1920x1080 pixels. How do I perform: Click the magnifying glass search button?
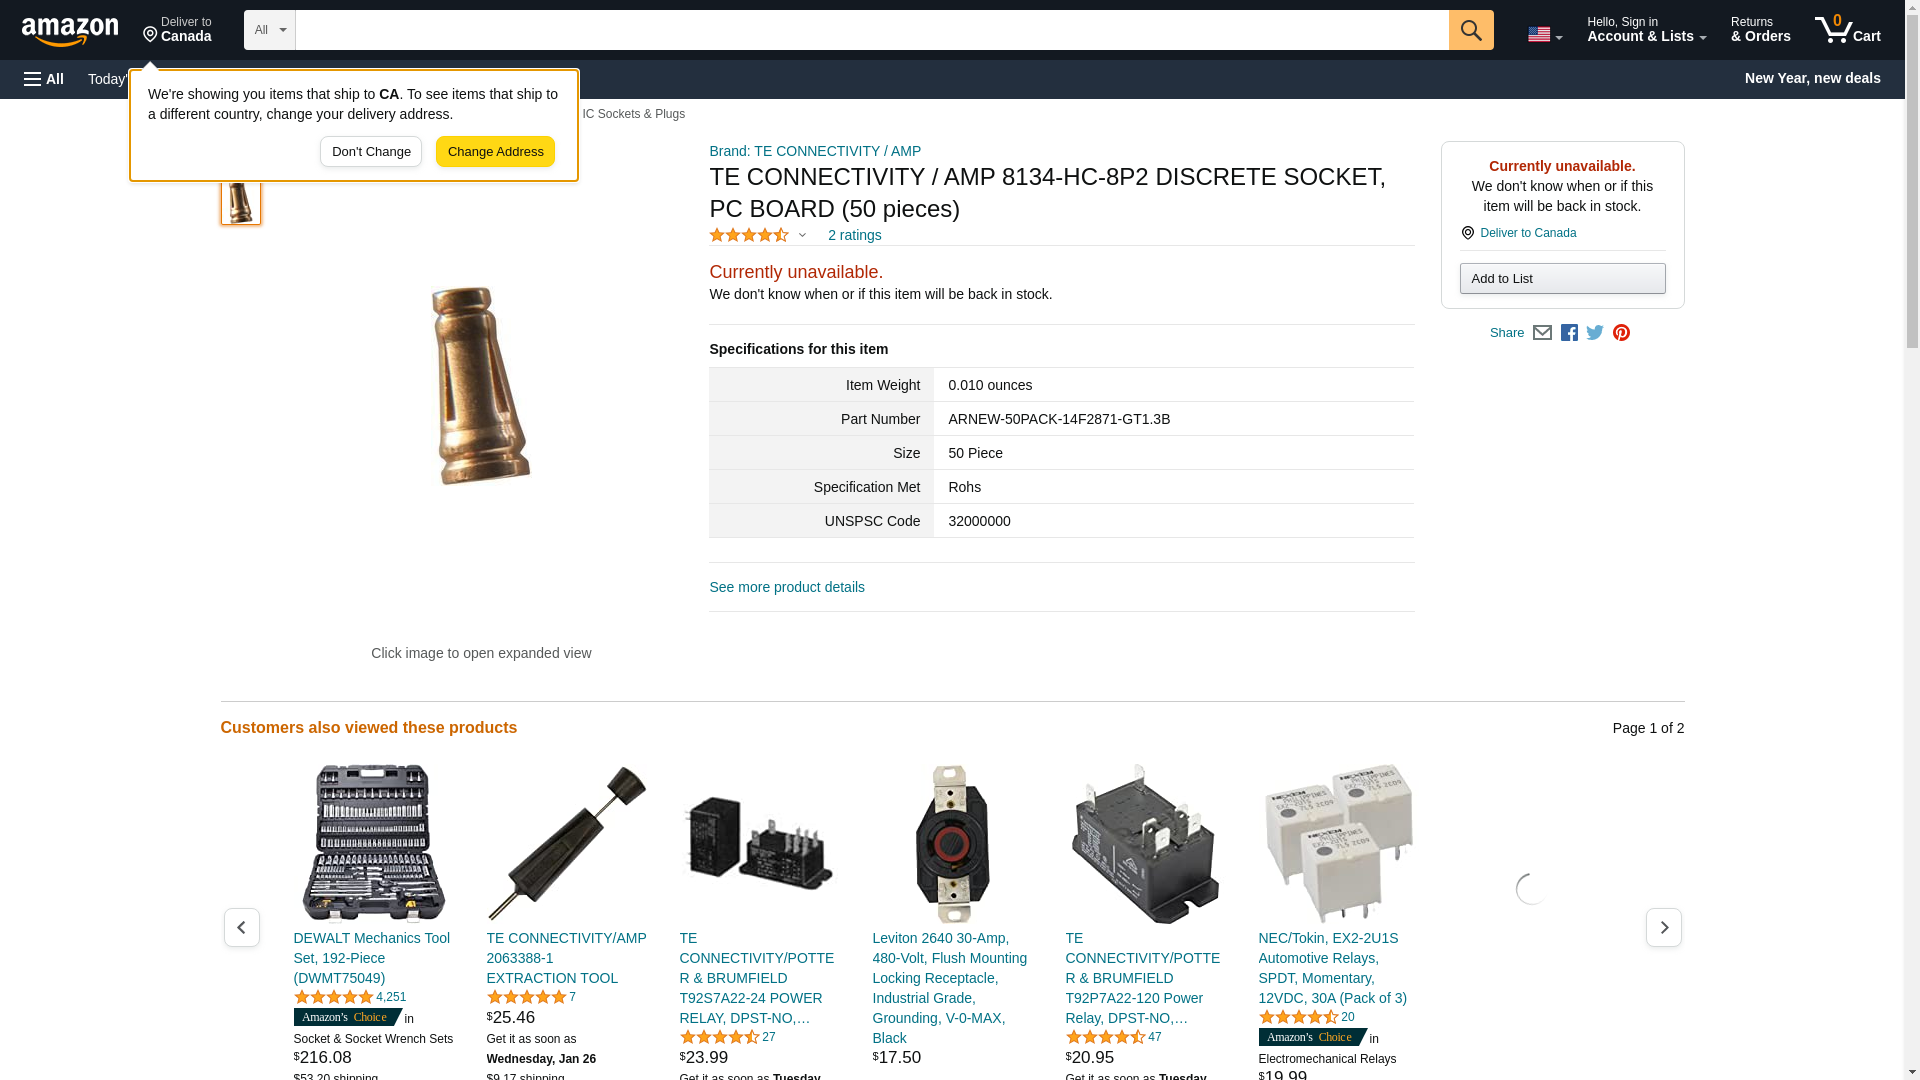[1470, 30]
